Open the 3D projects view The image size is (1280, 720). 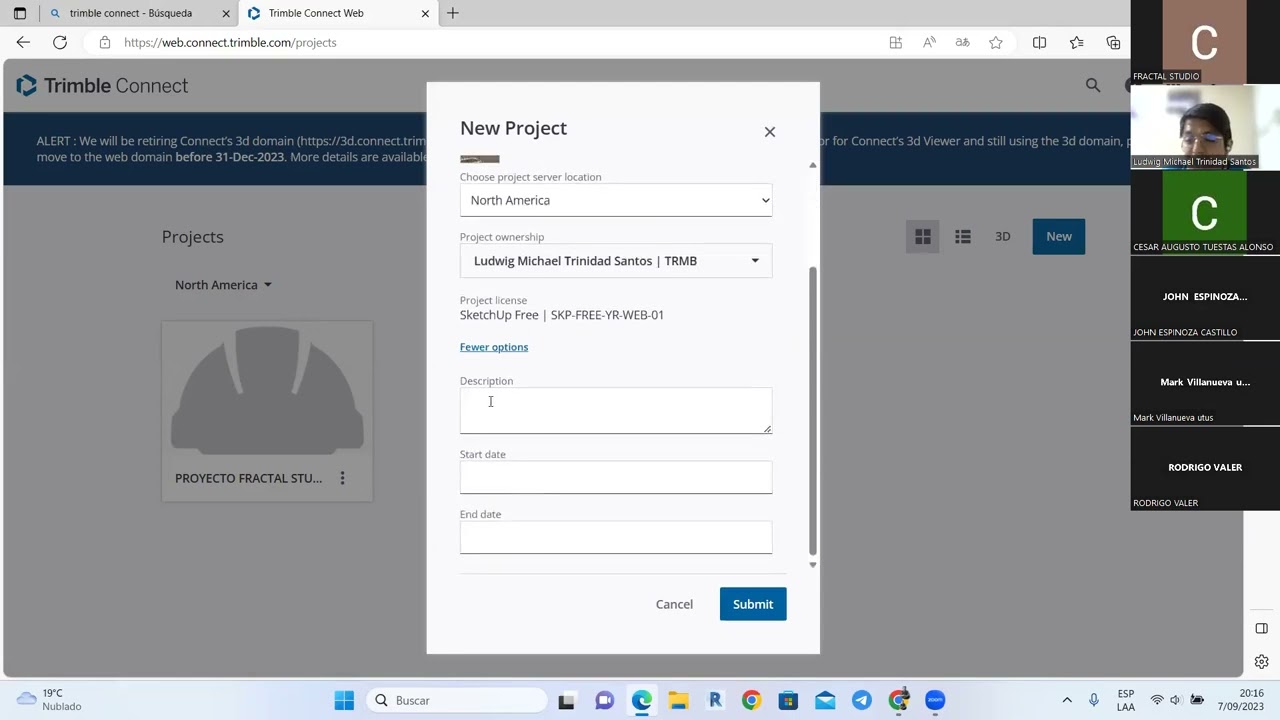click(x=1003, y=237)
